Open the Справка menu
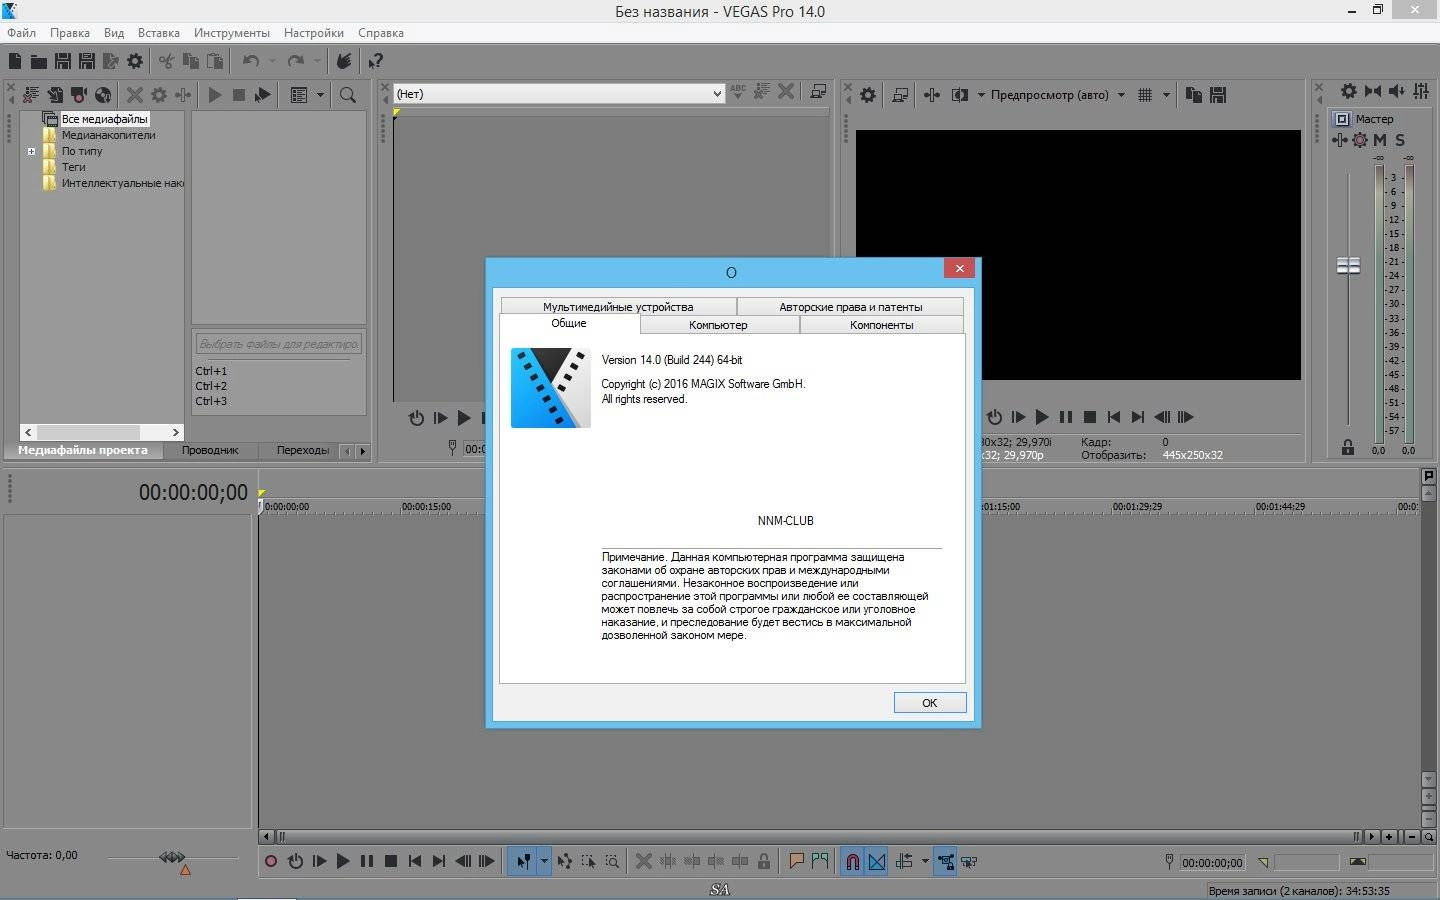The image size is (1440, 900). tap(381, 33)
